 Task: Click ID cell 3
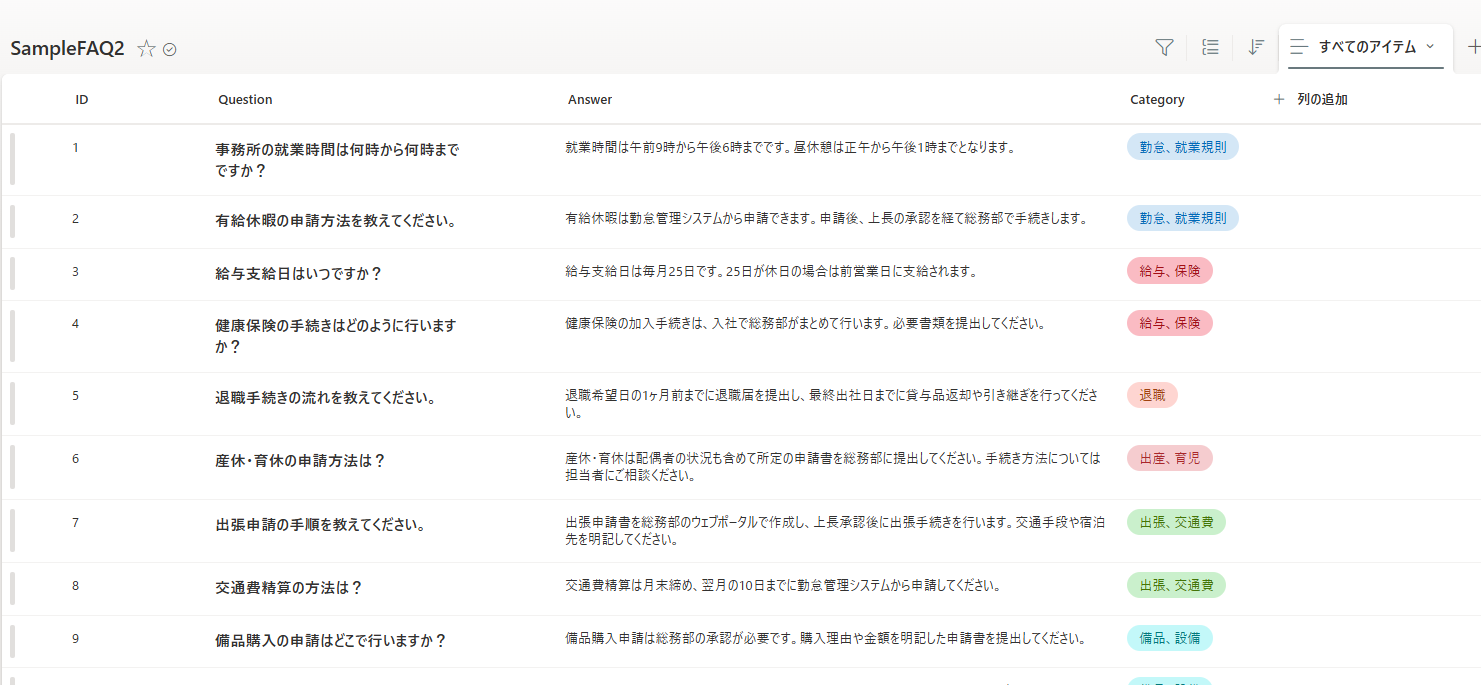pyautogui.click(x=75, y=272)
